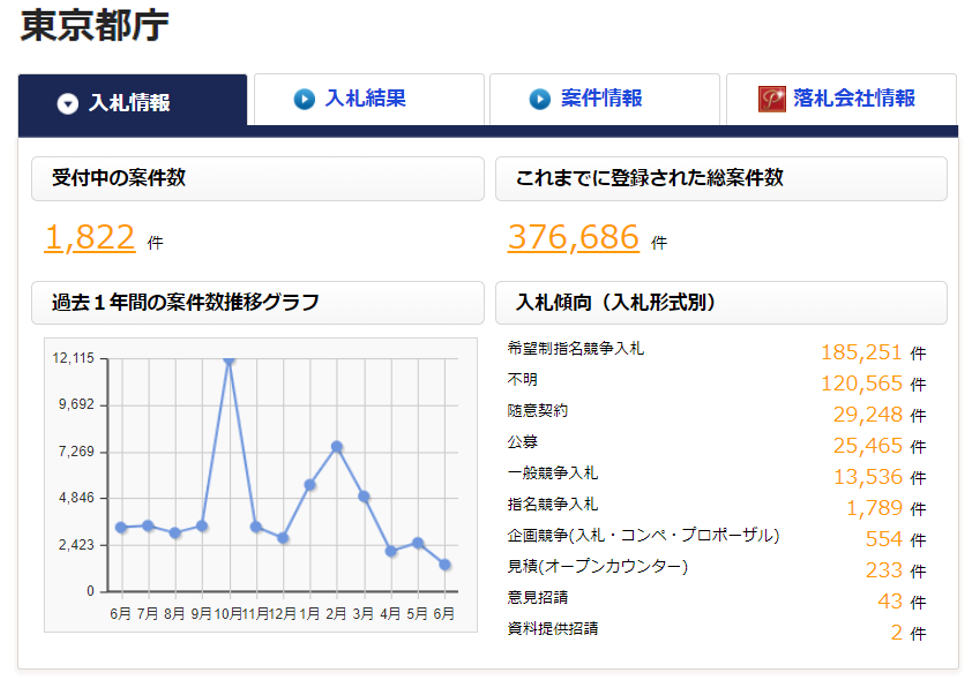Click the 入札傾向(入札形式別) header
This screenshot has width=976, height=678.
[x=721, y=303]
